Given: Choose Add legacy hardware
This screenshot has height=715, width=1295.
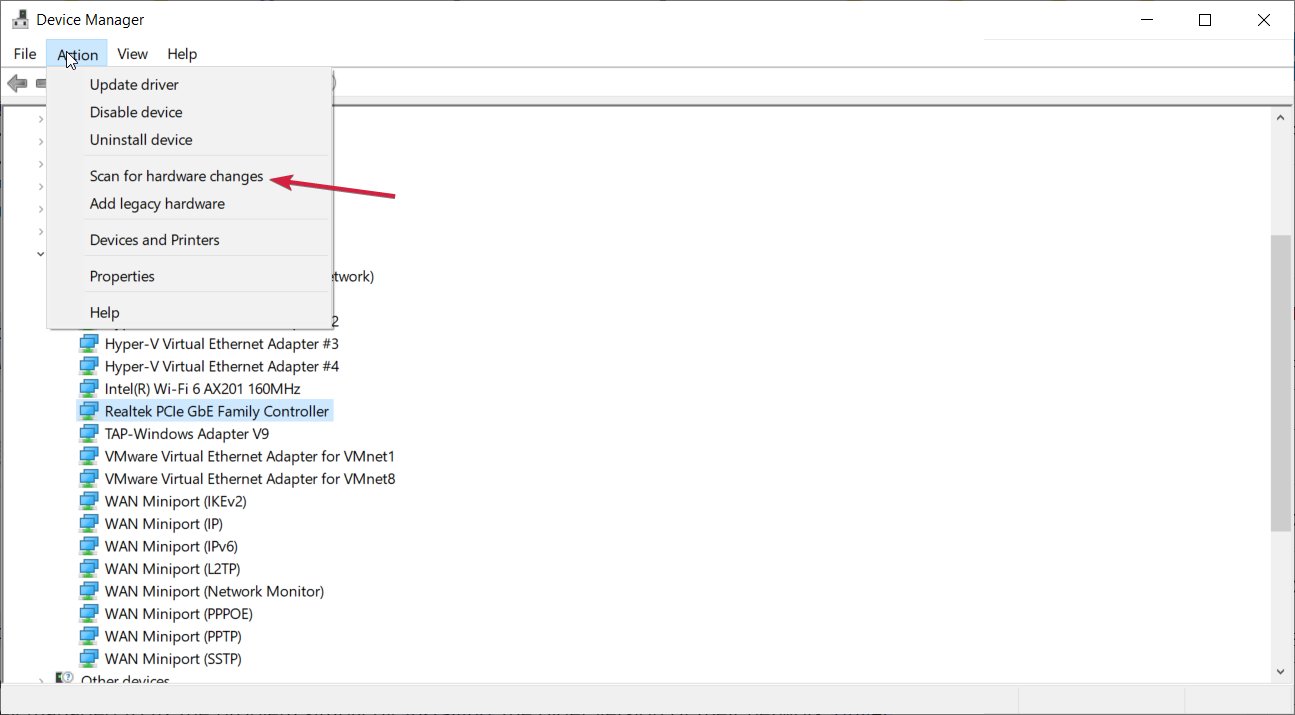Looking at the screenshot, I should click(x=189, y=203).
